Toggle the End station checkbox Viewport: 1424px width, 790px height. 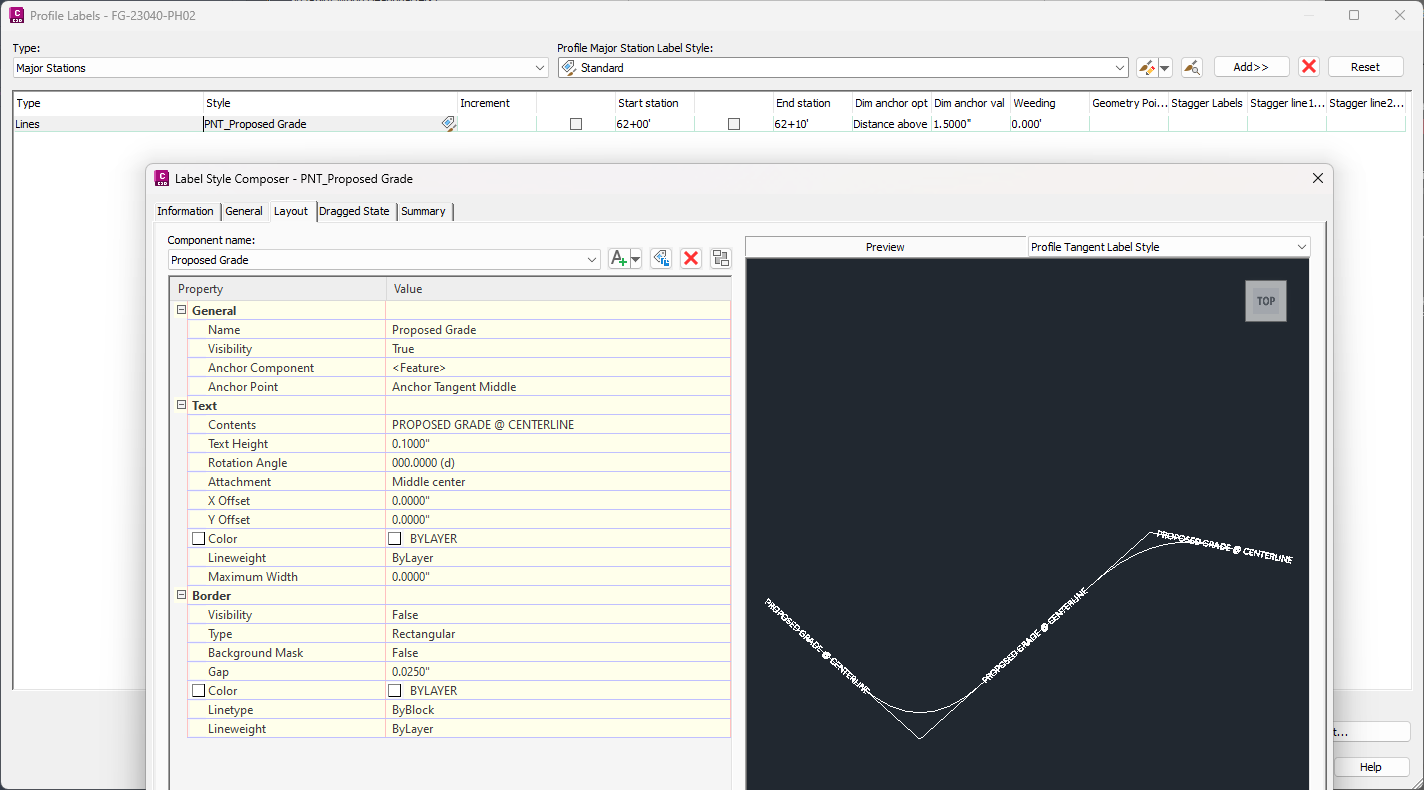click(x=734, y=123)
